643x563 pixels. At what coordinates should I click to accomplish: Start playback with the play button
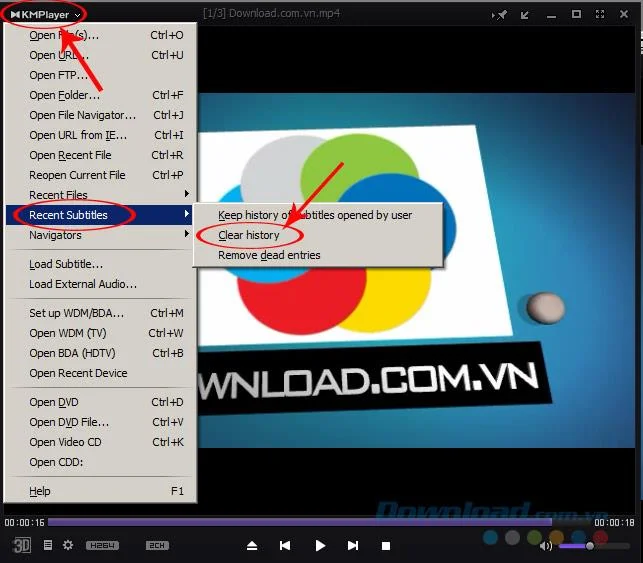click(x=320, y=545)
